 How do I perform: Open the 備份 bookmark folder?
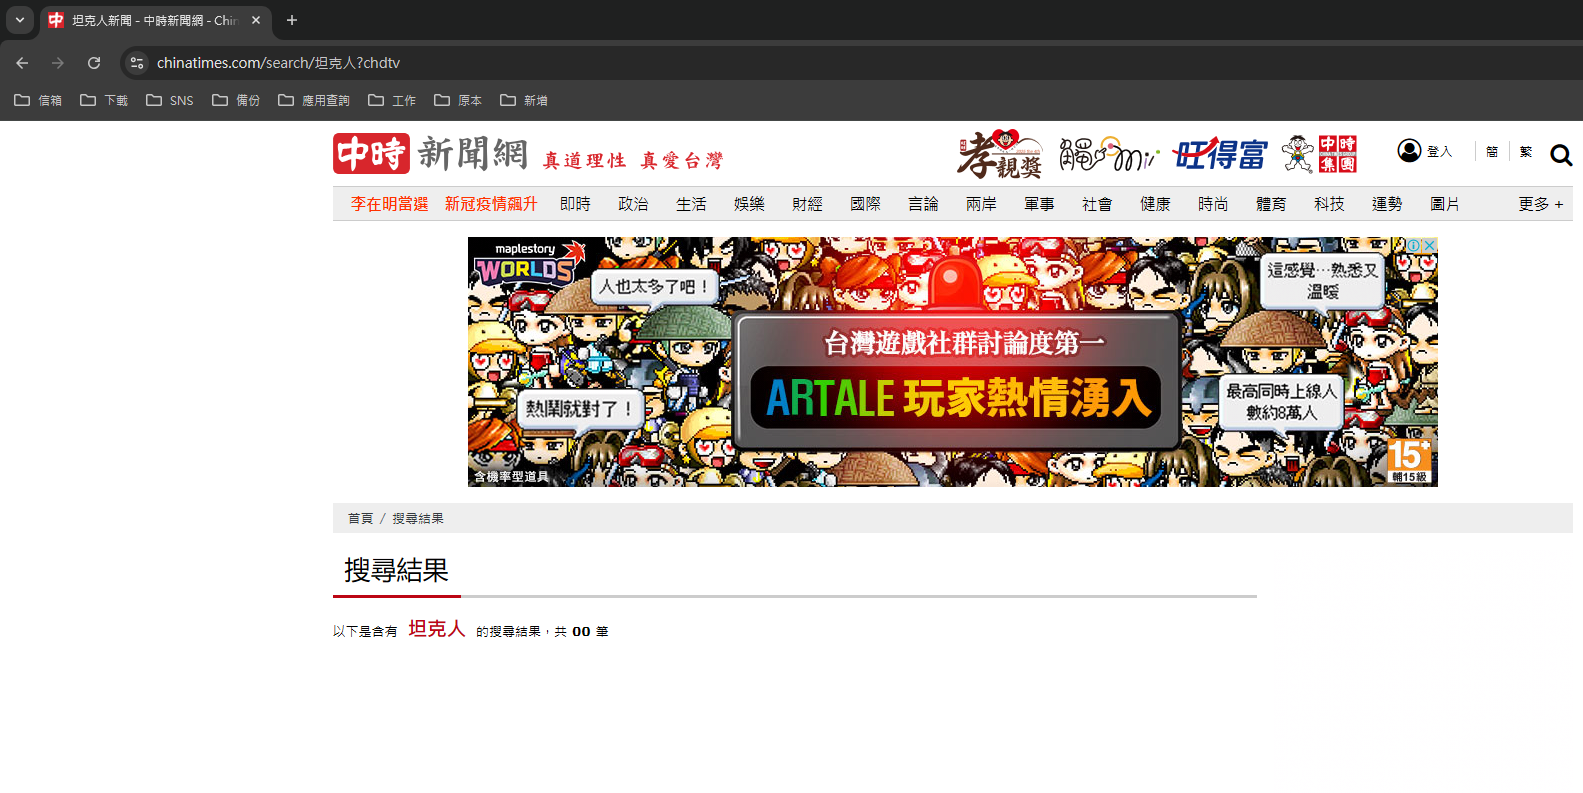236,100
